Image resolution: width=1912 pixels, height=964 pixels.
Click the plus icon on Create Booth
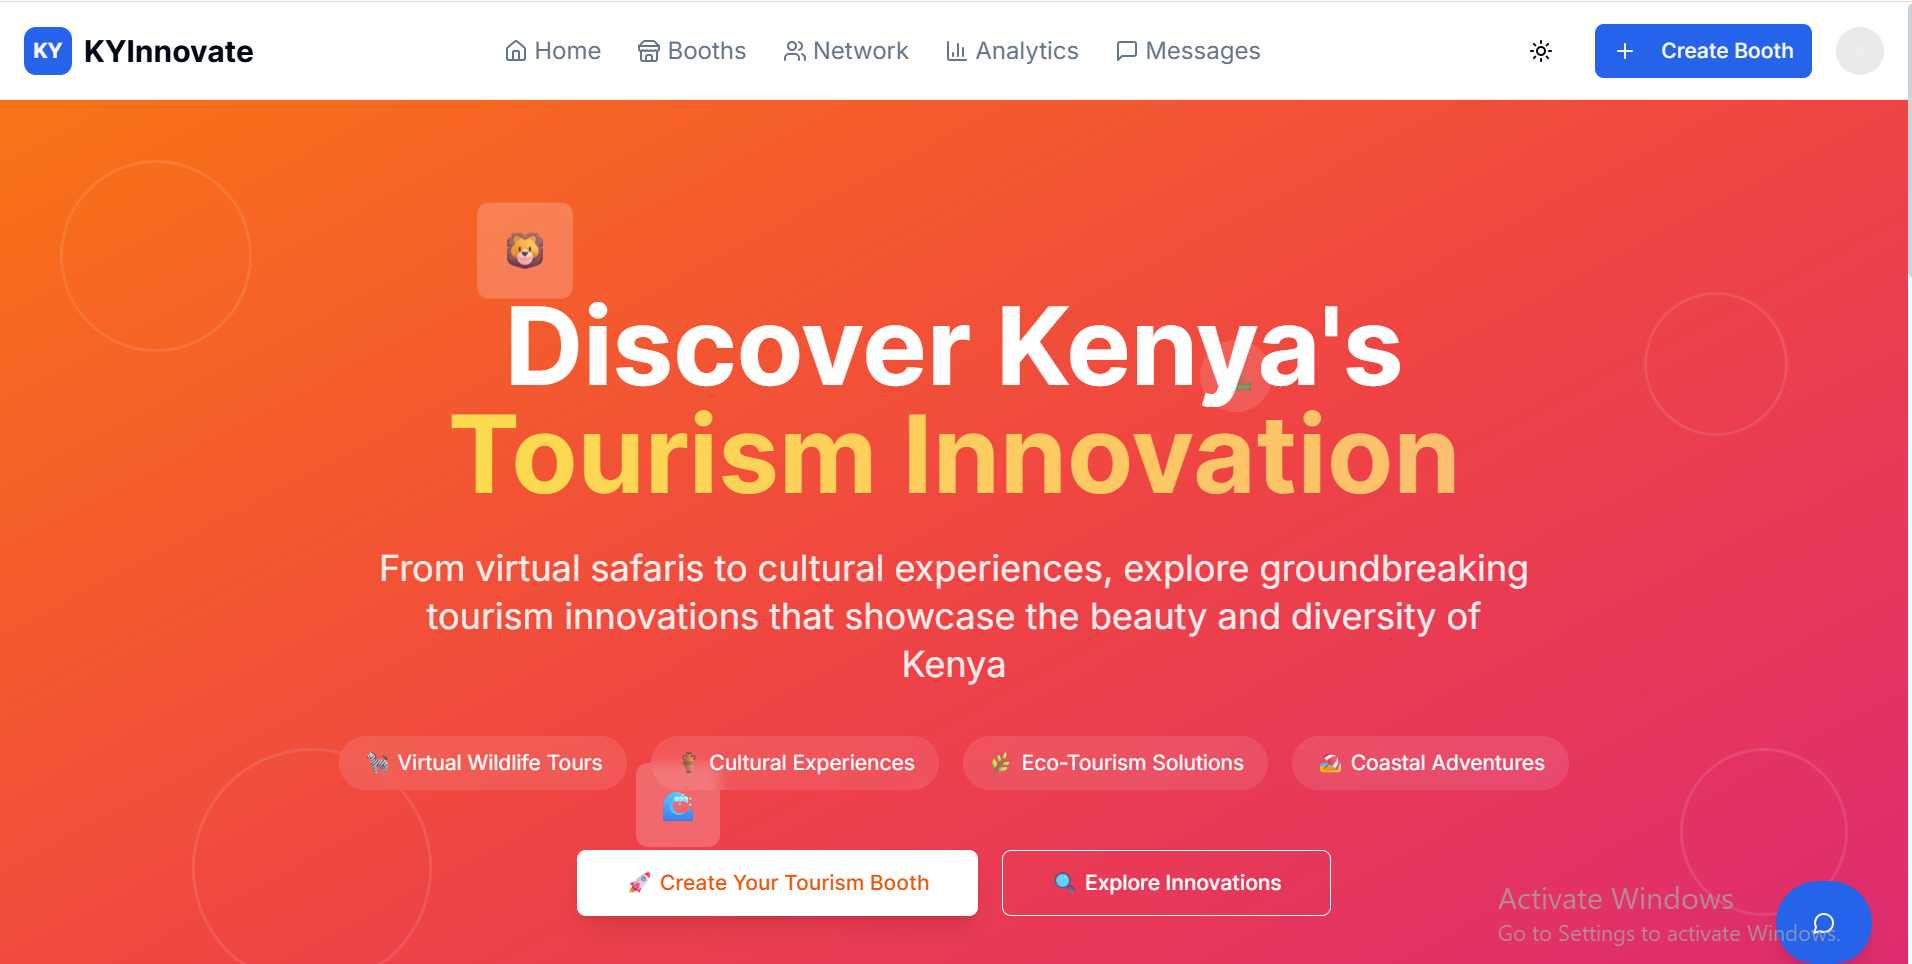(1625, 50)
